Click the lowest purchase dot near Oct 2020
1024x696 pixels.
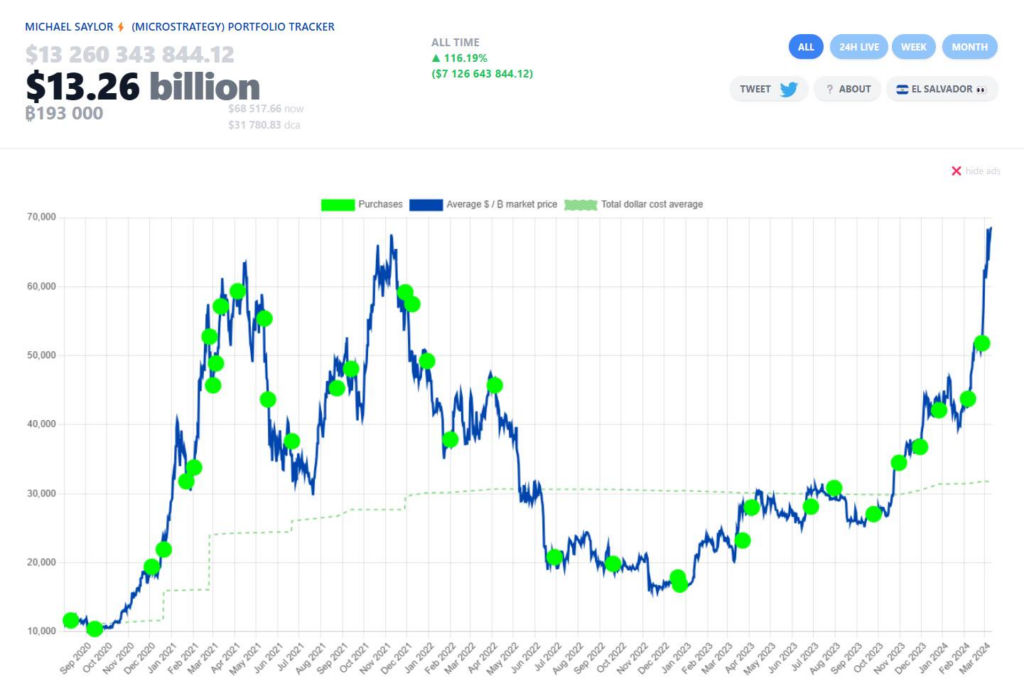[x=95, y=629]
